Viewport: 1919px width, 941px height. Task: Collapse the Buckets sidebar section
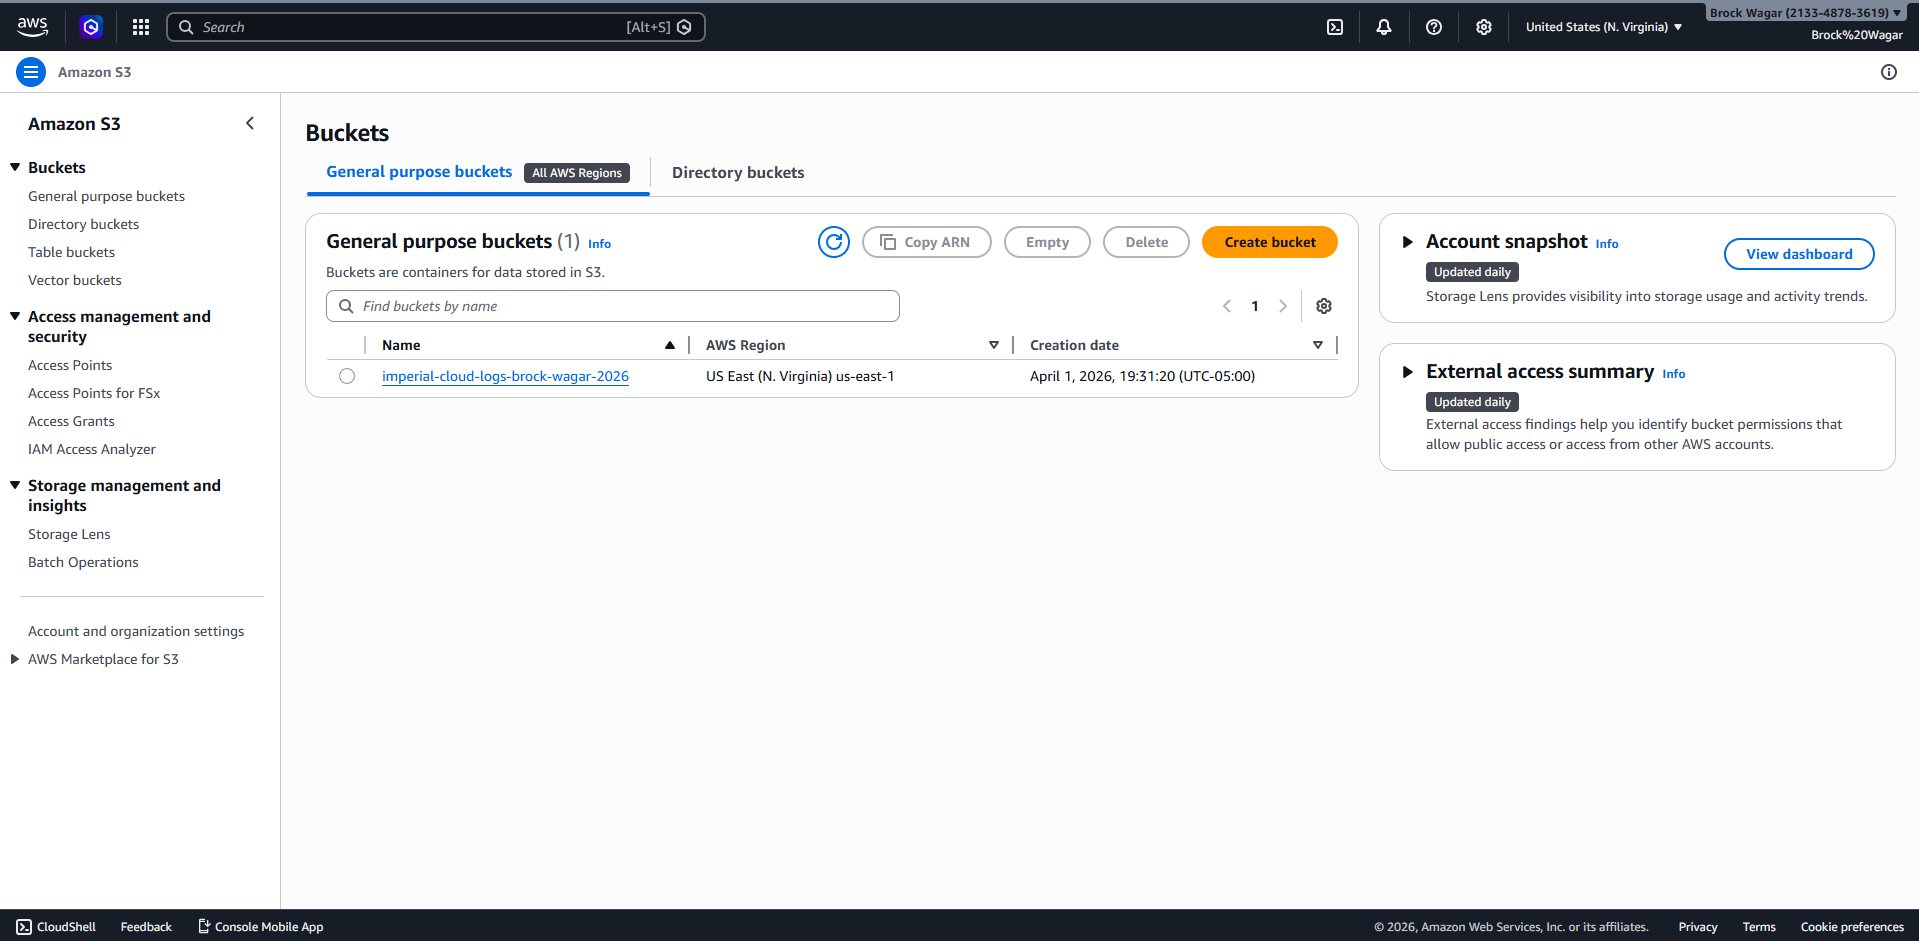pyautogui.click(x=15, y=167)
